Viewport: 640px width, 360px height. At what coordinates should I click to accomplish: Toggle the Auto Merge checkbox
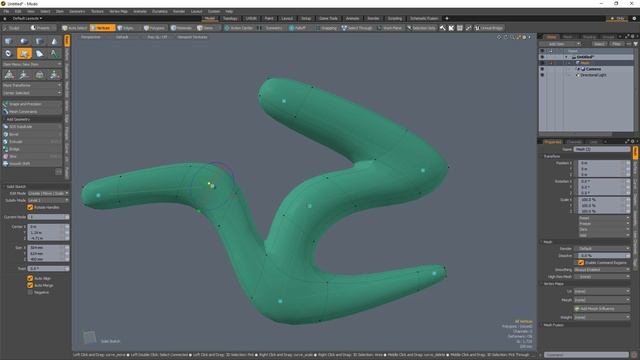(30, 285)
